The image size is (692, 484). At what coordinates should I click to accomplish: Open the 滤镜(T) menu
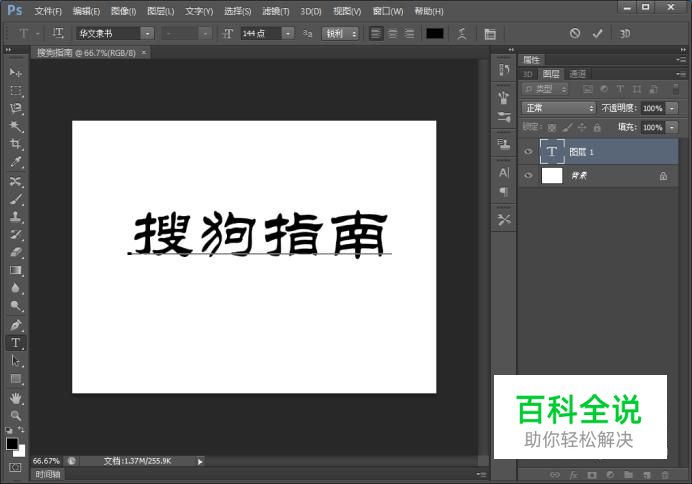[x=275, y=11]
